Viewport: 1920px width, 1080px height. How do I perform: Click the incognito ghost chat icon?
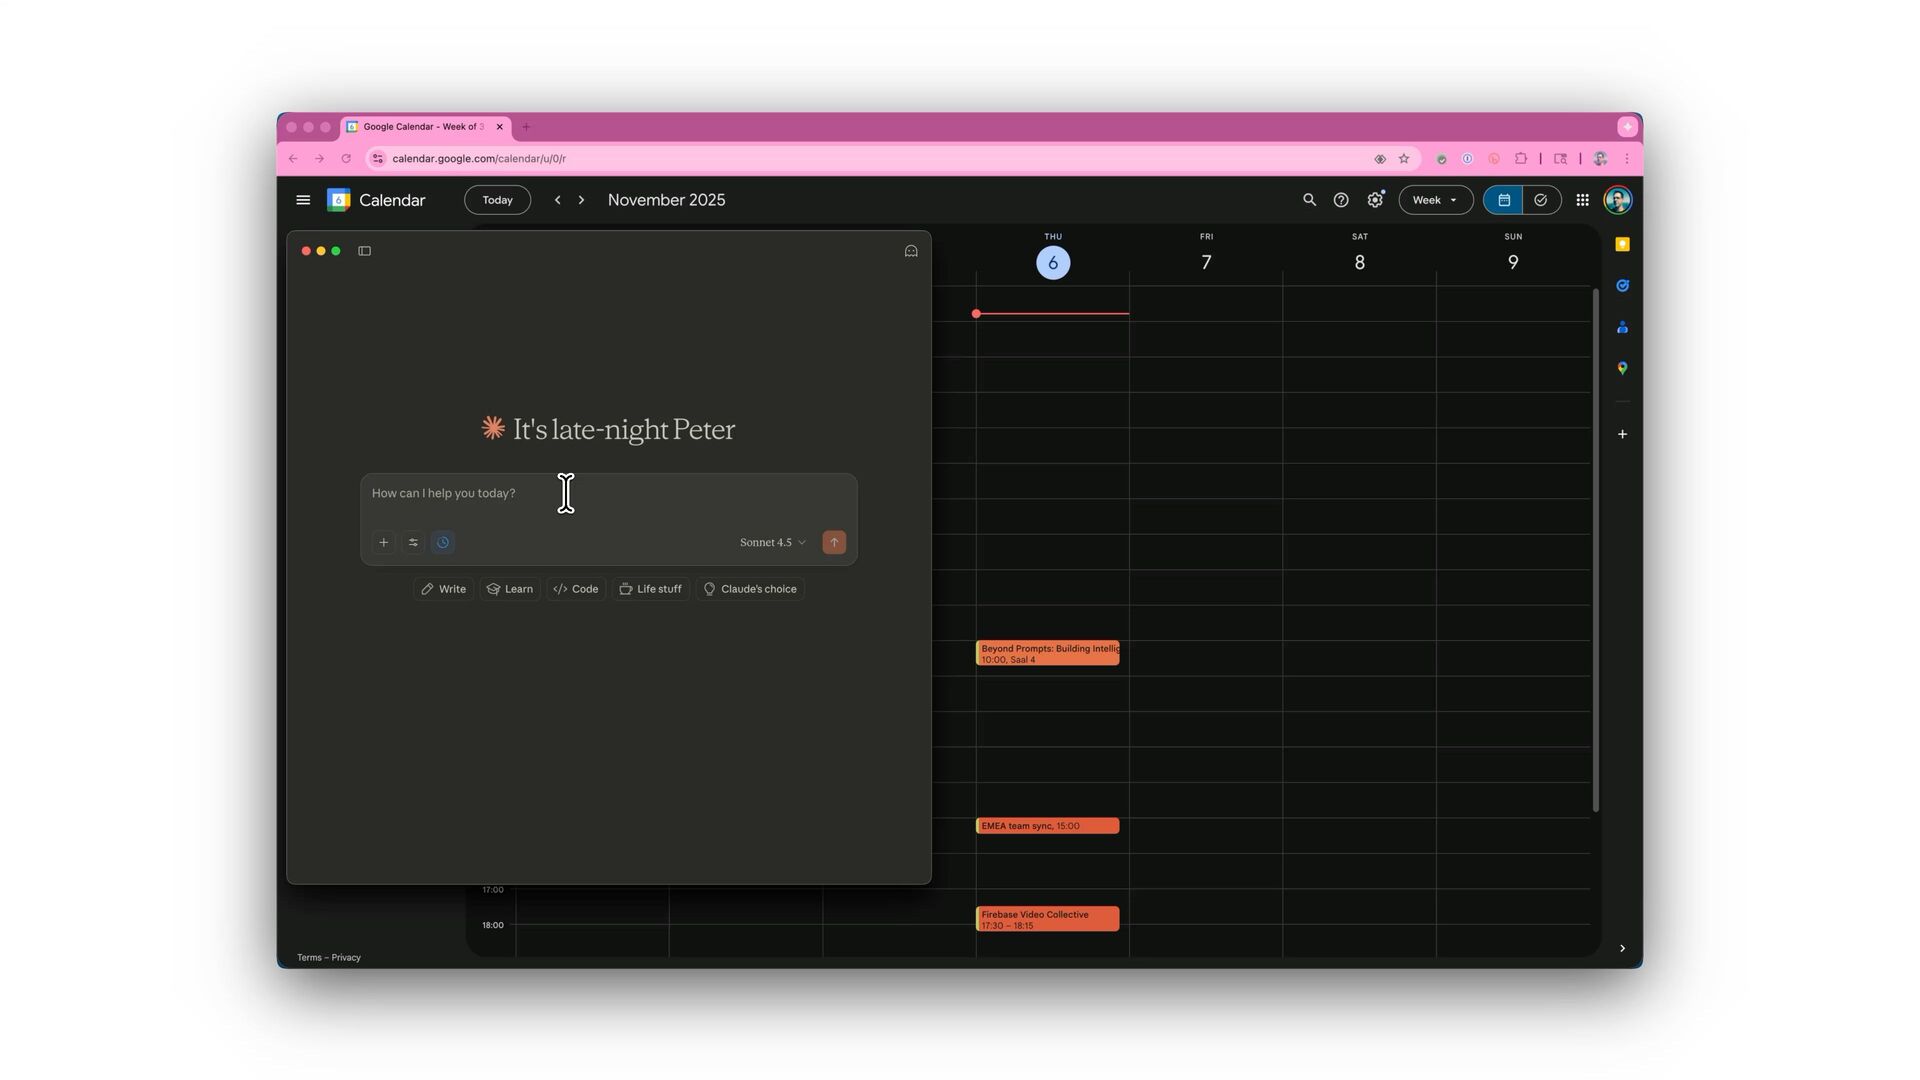pyautogui.click(x=911, y=251)
